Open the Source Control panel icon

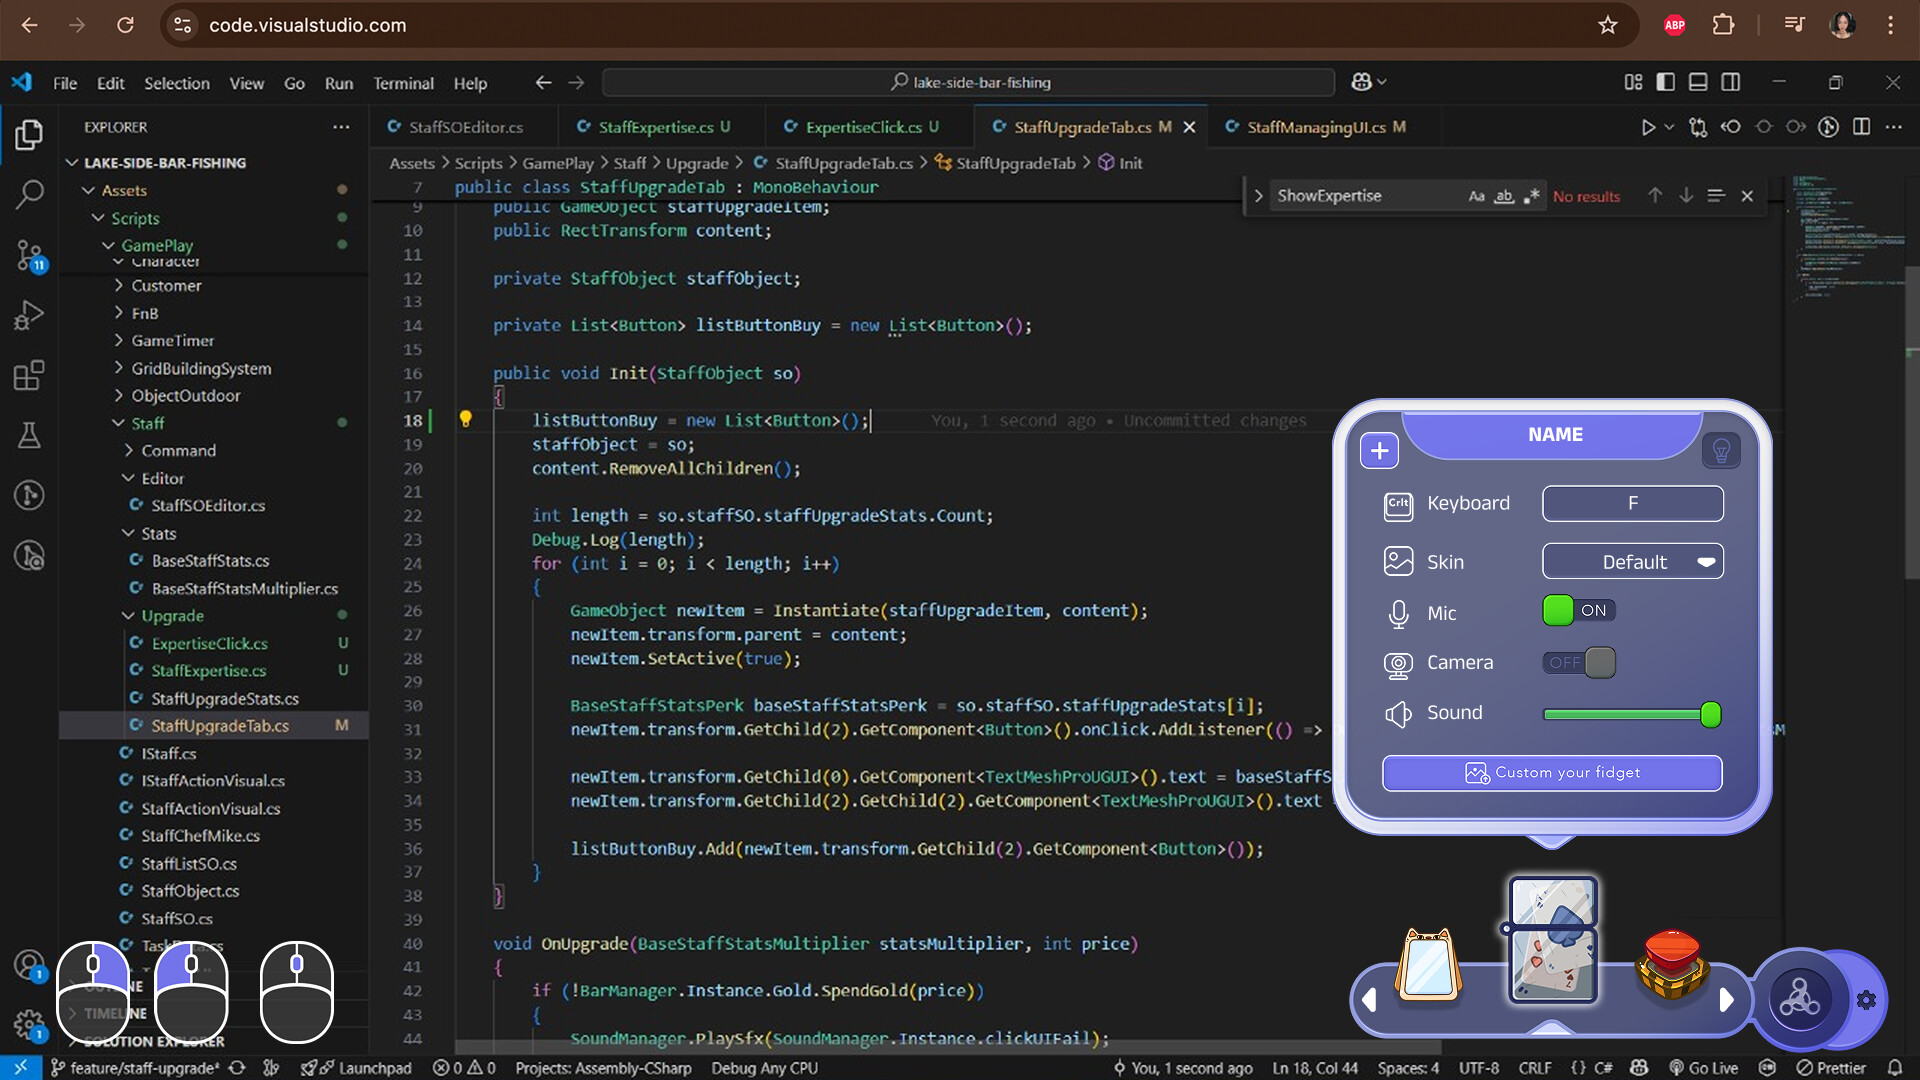click(x=29, y=255)
